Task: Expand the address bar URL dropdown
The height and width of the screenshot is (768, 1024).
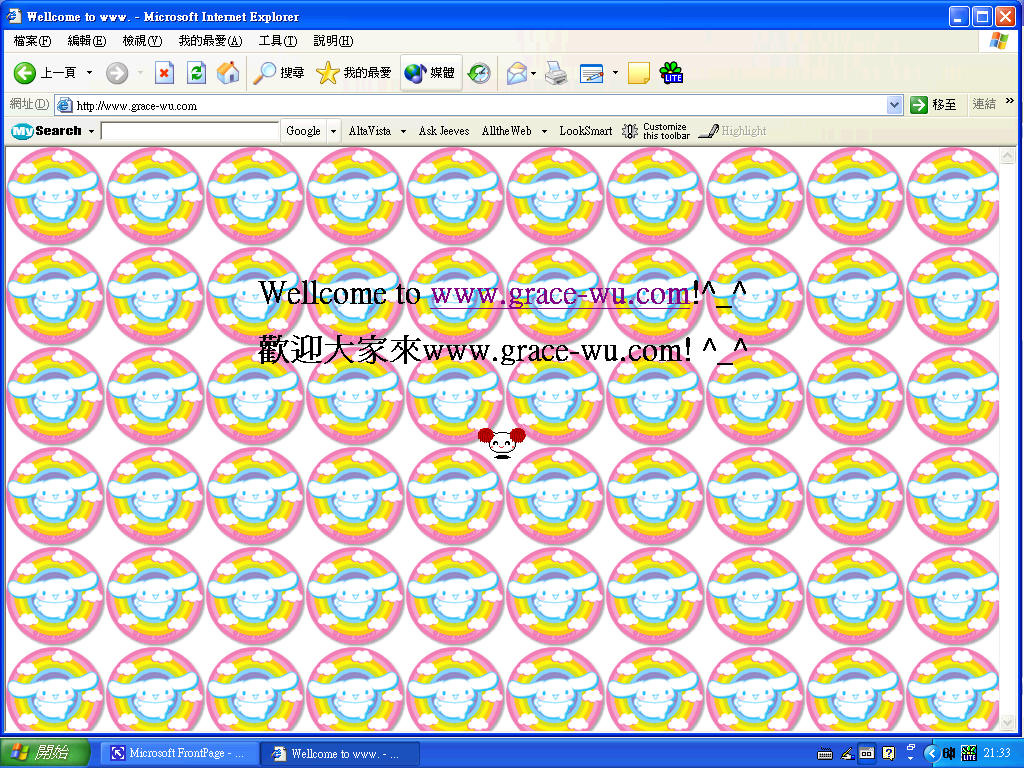Action: click(894, 104)
